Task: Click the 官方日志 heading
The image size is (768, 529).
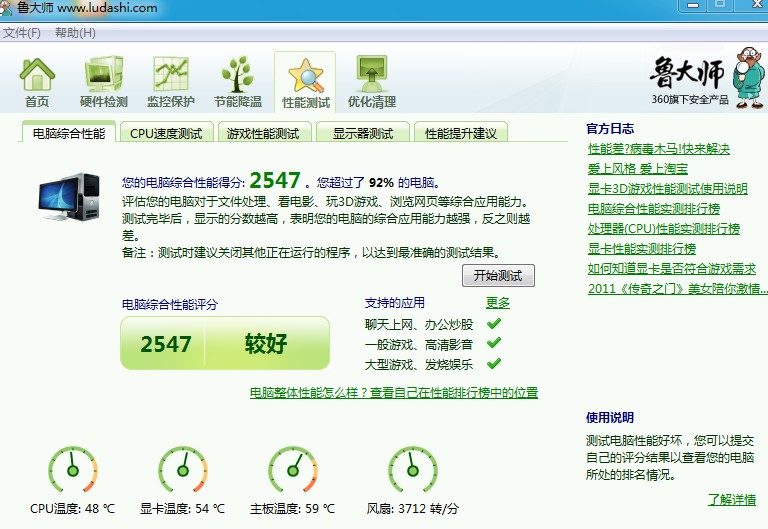Action: (x=610, y=129)
